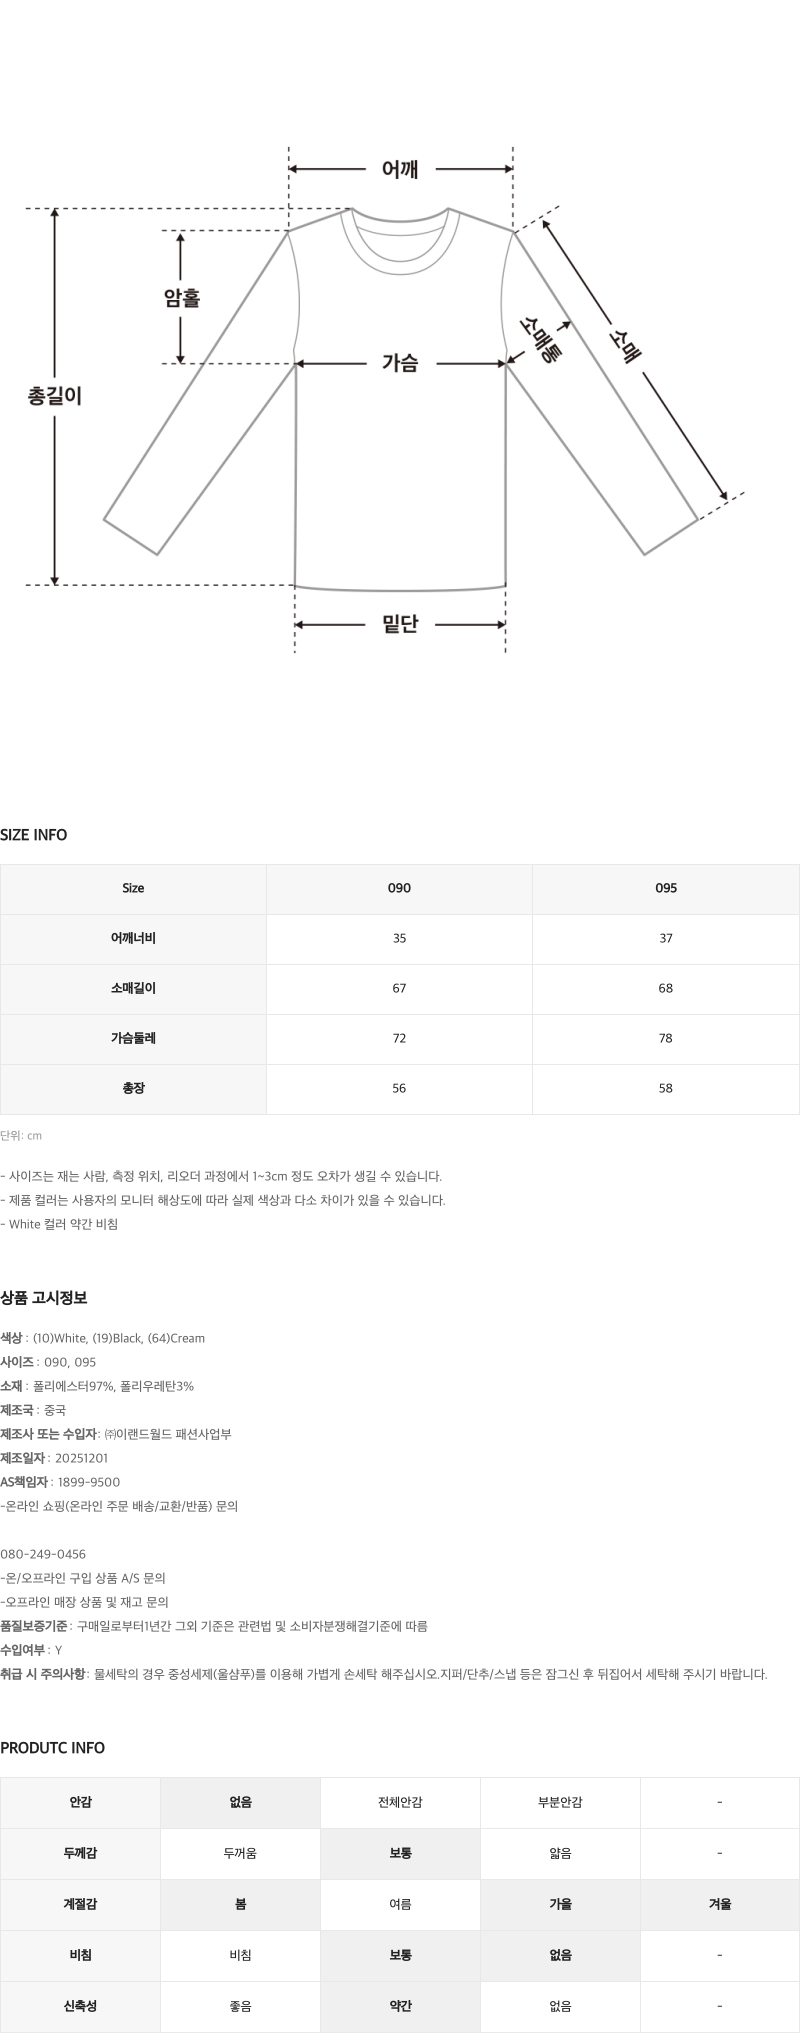This screenshot has width=800, height=2033.
Task: Click the 가슴 label on the shirt
Action: pos(400,363)
